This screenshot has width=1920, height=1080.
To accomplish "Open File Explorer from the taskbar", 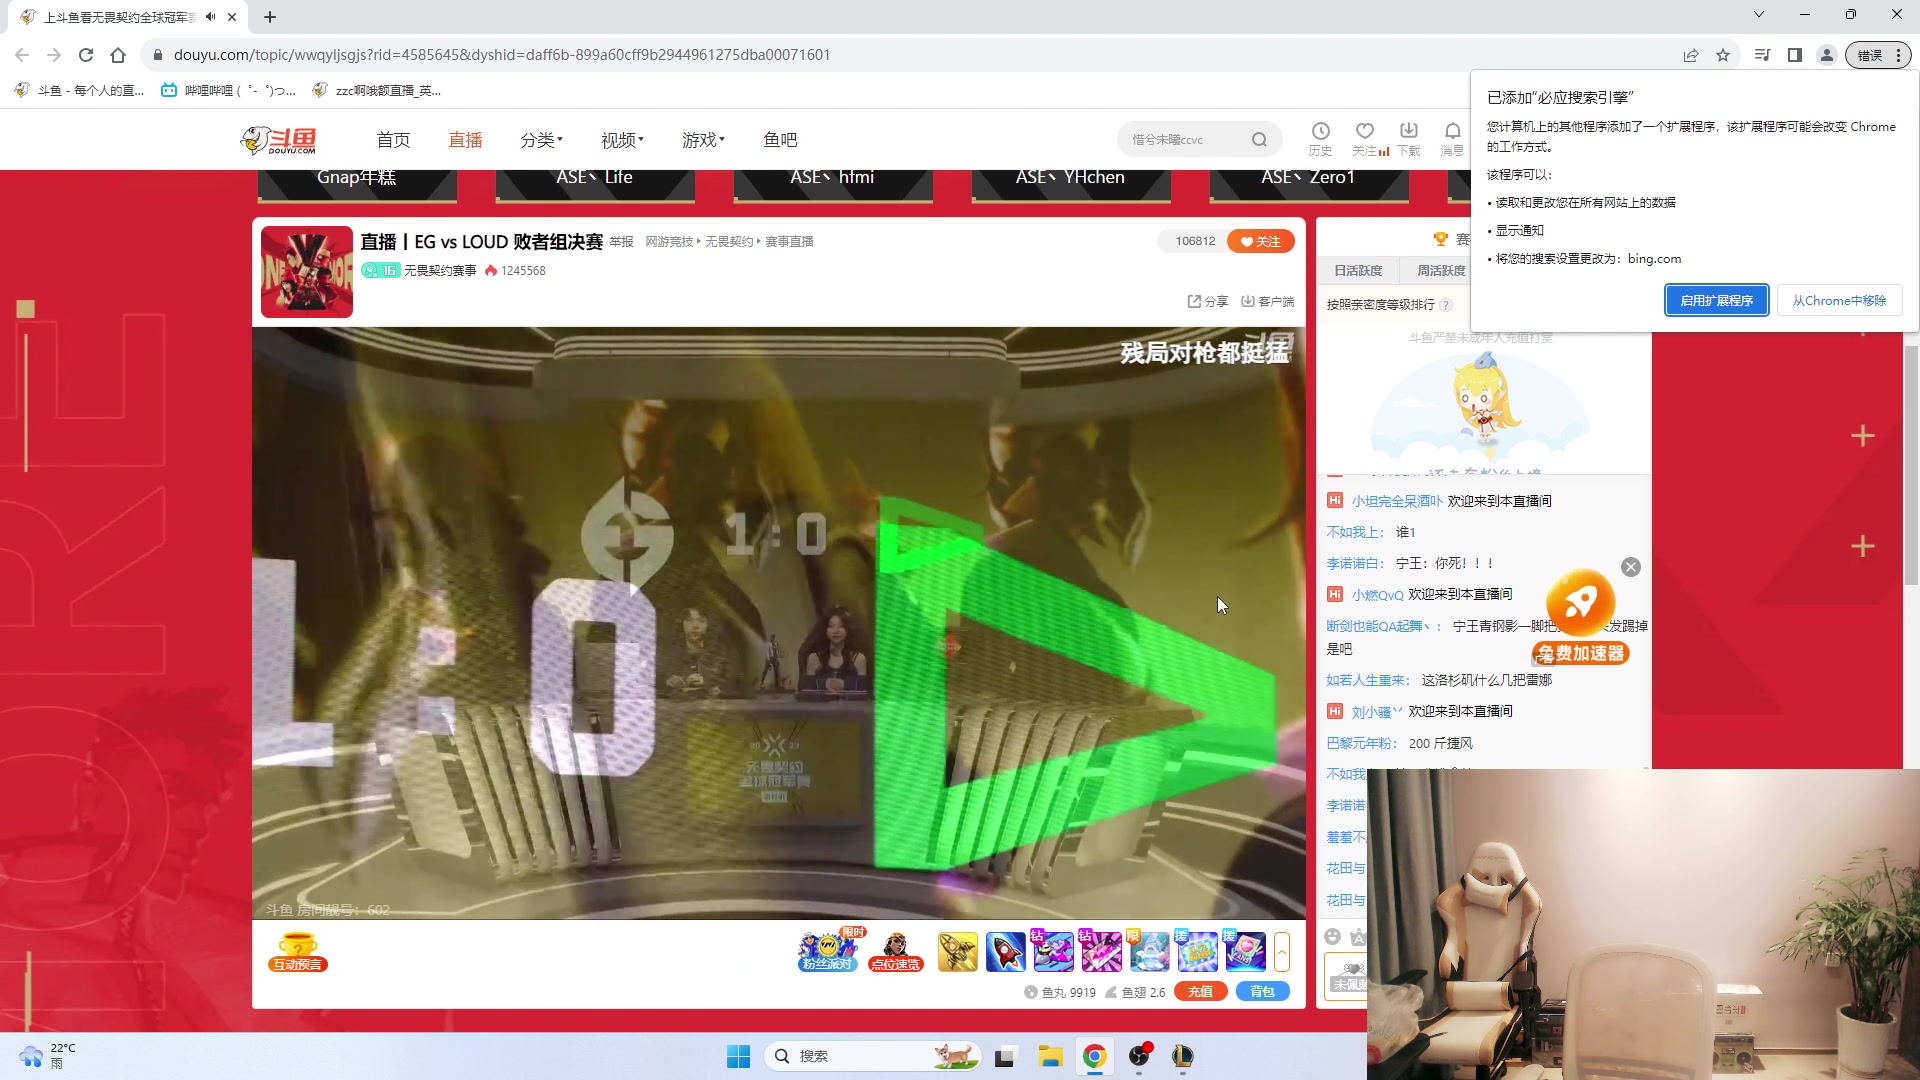I will (1050, 1056).
